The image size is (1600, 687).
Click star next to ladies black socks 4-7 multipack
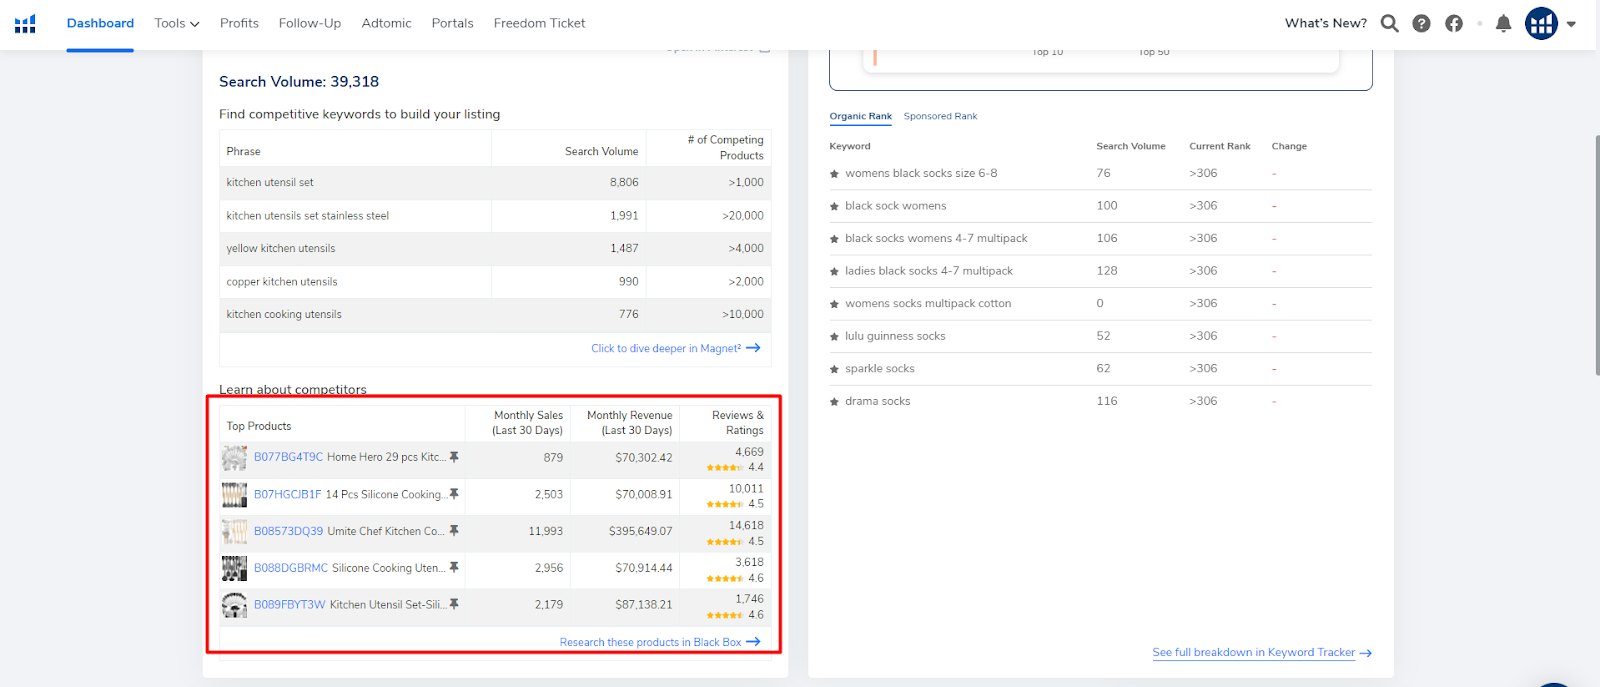(x=834, y=272)
